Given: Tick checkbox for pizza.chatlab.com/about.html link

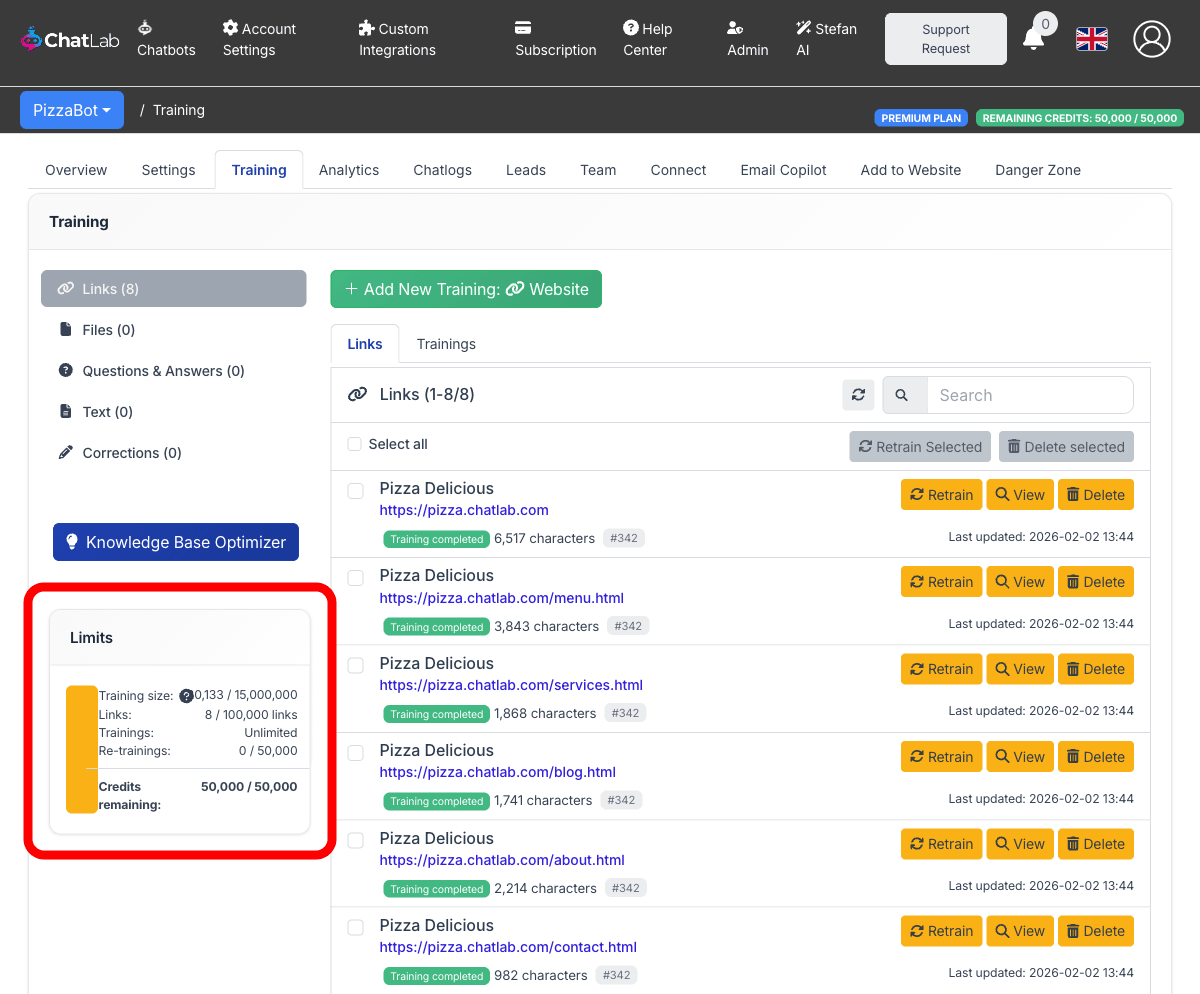Looking at the screenshot, I should coord(355,841).
